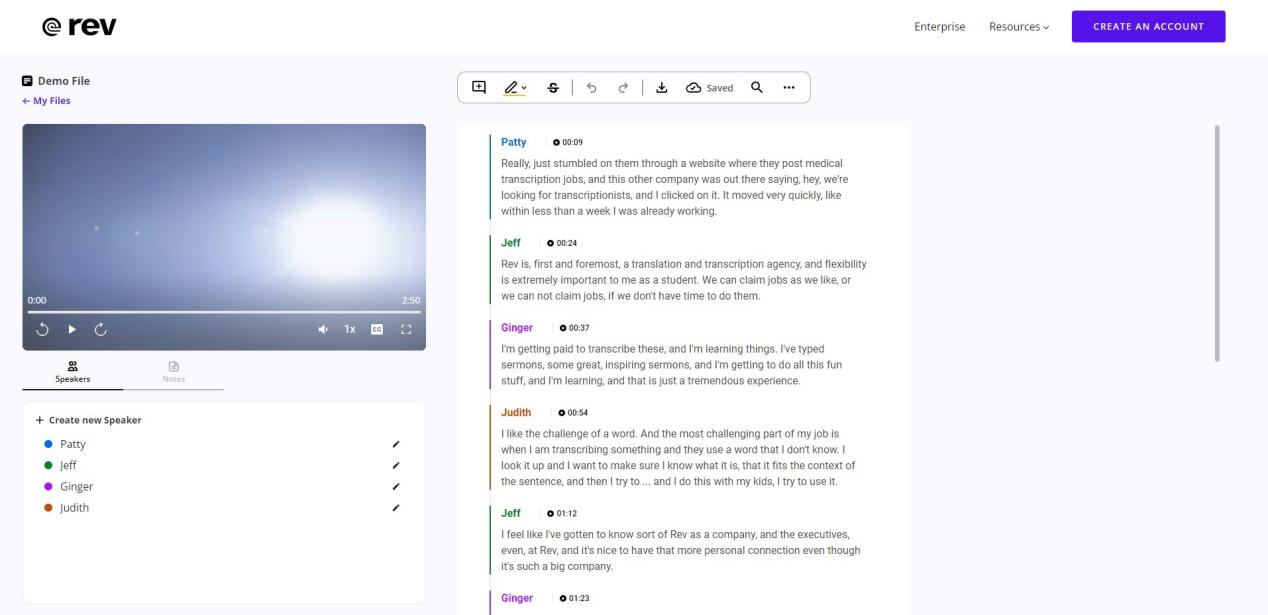
Task: Jump to Jeff's 00:24 timestamp
Action: pyautogui.click(x=562, y=243)
